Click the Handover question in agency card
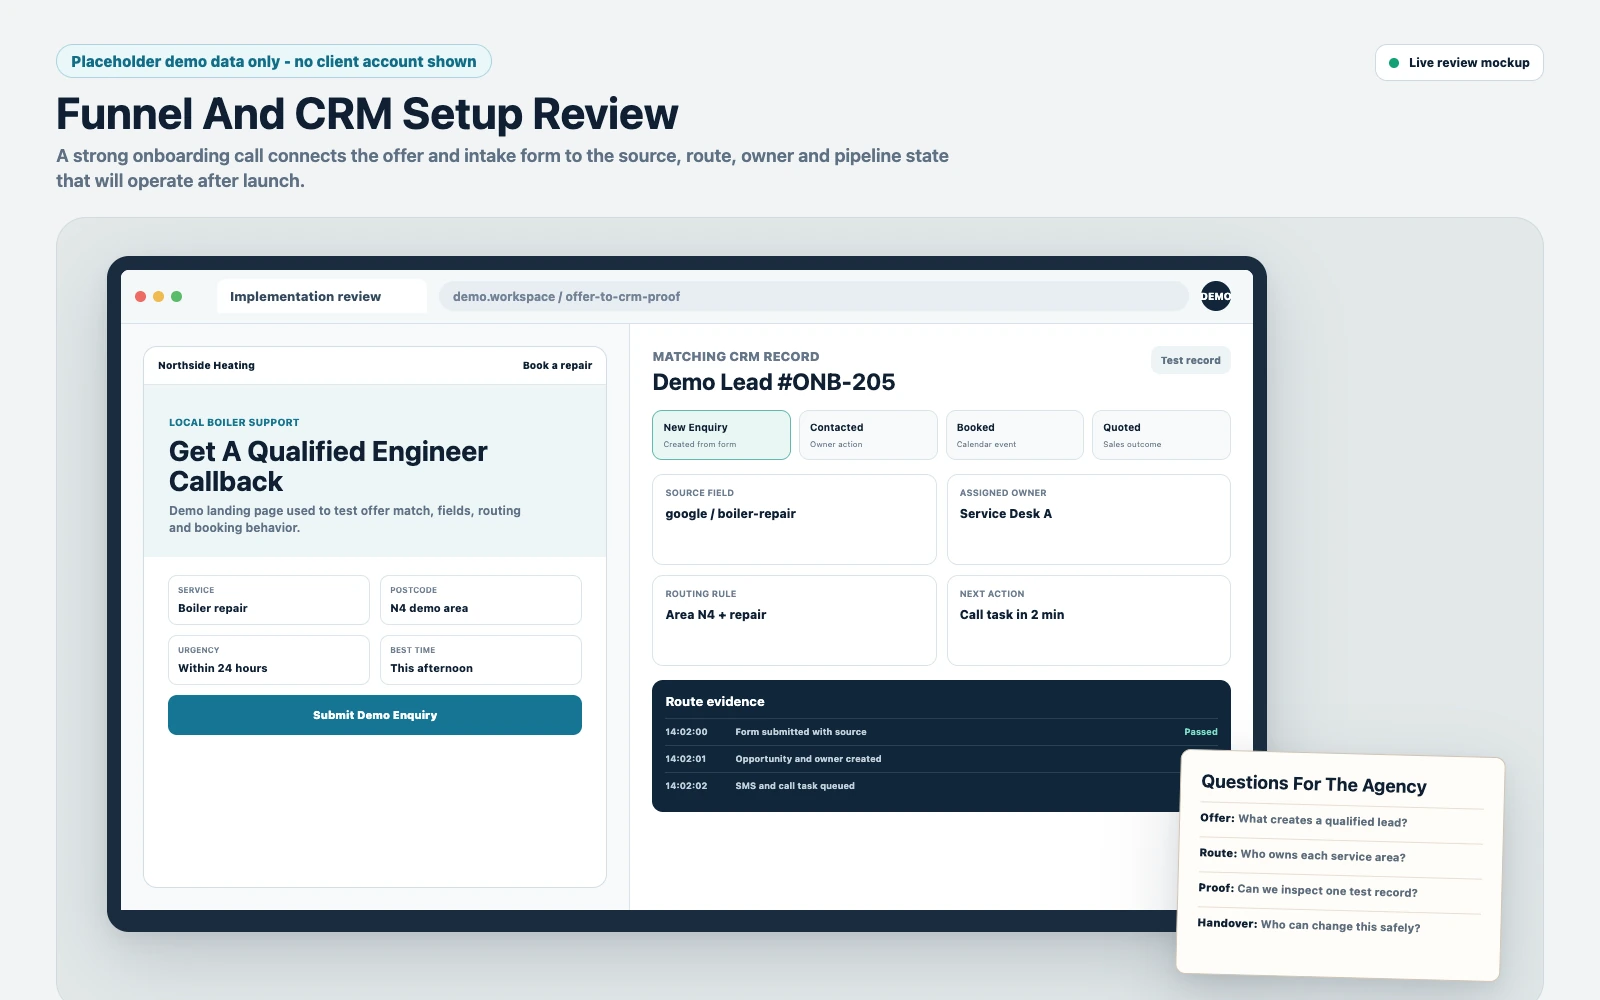Screen dimensions: 1600x1000 tap(1309, 925)
